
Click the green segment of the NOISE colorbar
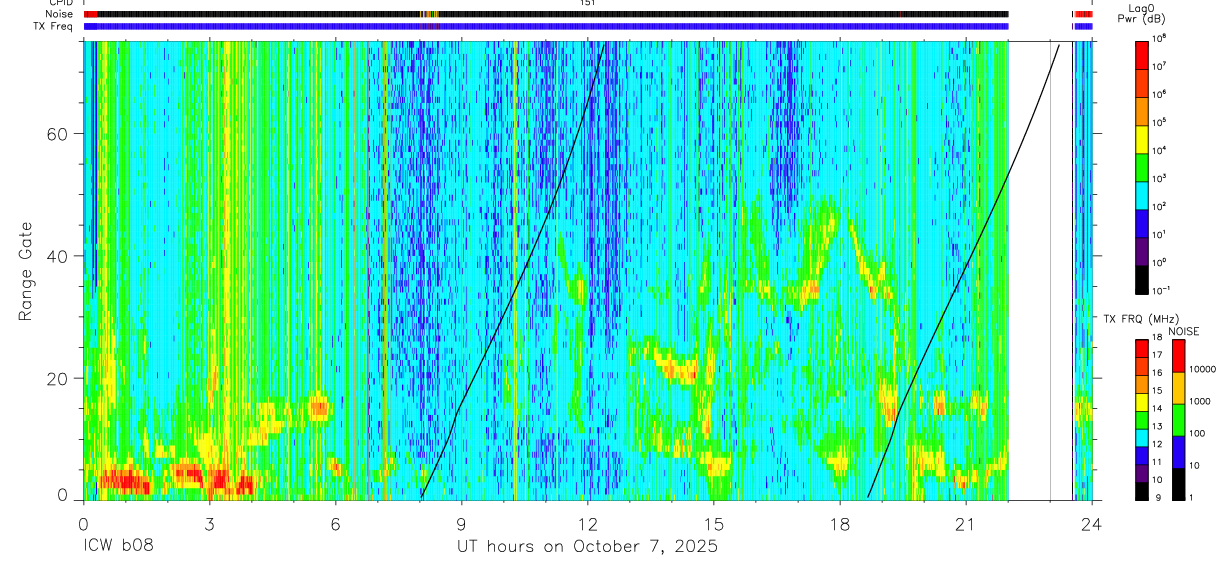click(x=1178, y=420)
